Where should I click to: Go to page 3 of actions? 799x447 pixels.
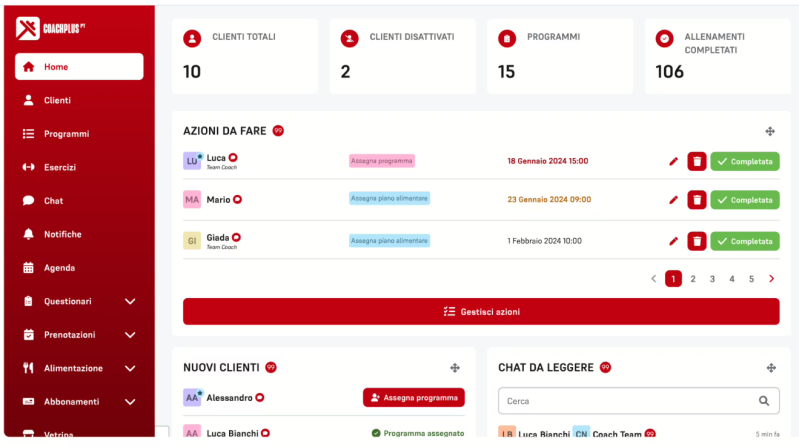pyautogui.click(x=712, y=279)
